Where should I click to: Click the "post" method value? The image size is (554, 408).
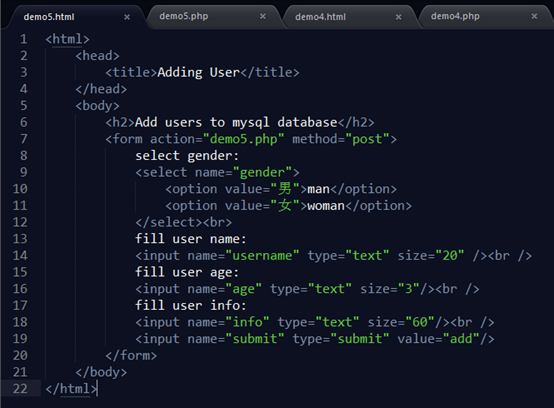[x=367, y=139]
